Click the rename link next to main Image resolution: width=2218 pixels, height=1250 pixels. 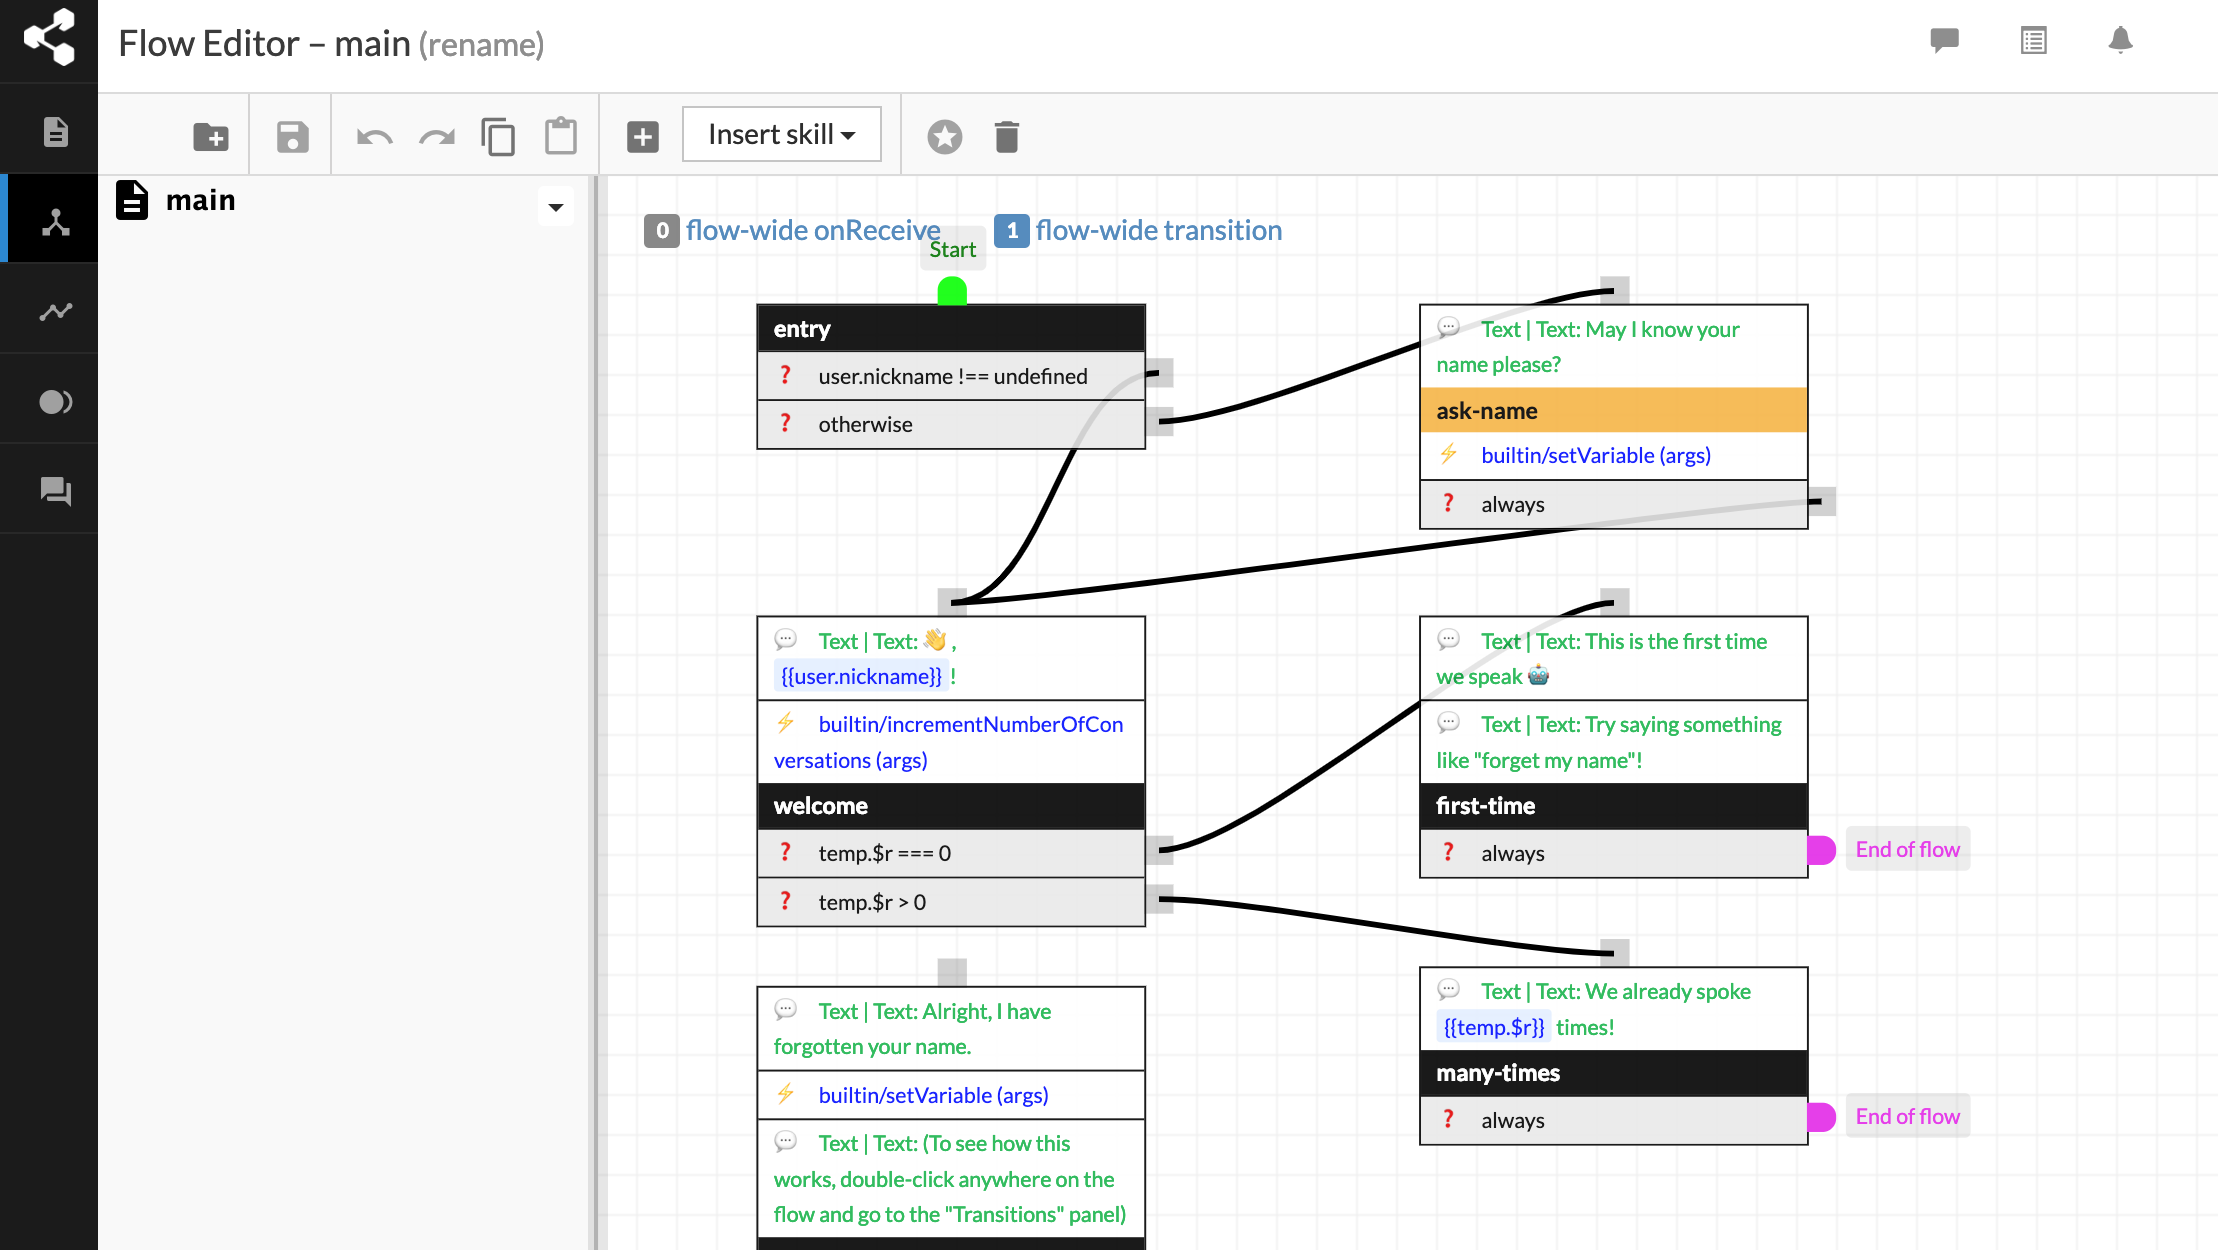coord(483,44)
